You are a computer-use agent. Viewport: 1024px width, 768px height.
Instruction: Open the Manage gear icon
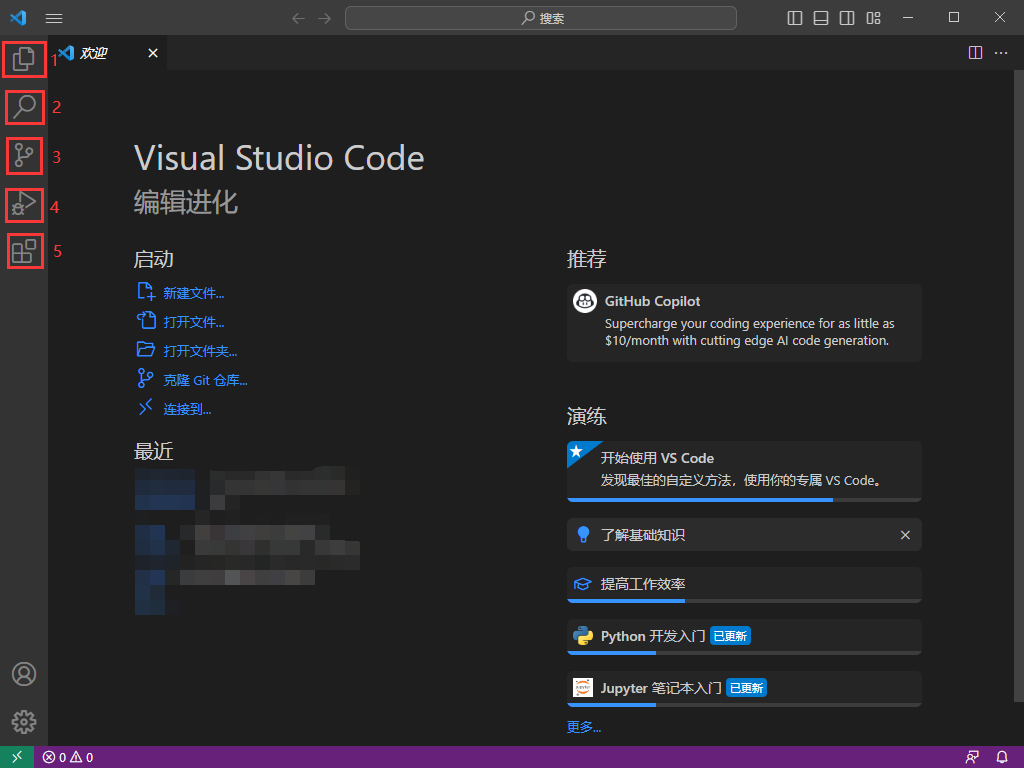click(24, 722)
